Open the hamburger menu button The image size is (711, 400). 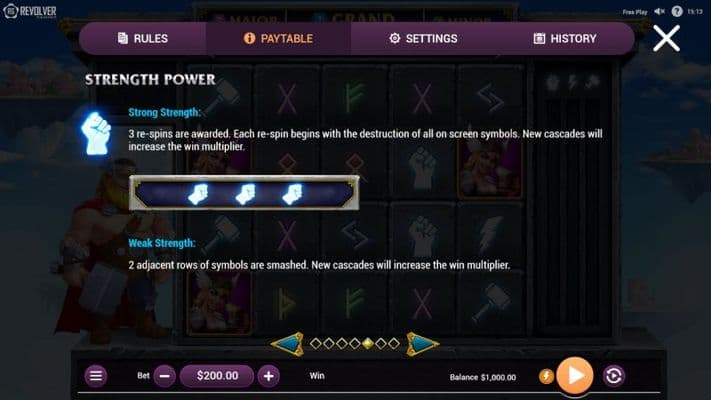[96, 376]
